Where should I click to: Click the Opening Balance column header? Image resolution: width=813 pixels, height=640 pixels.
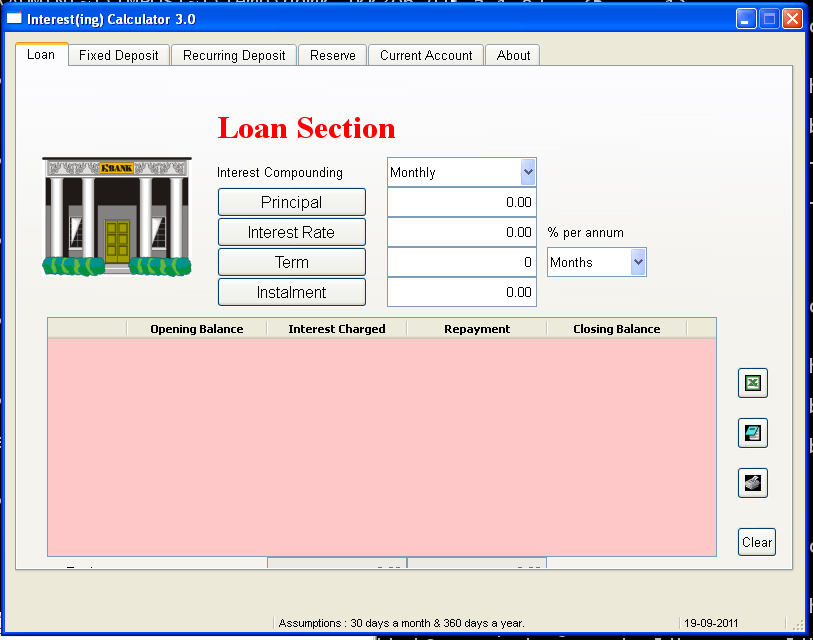[x=196, y=329]
